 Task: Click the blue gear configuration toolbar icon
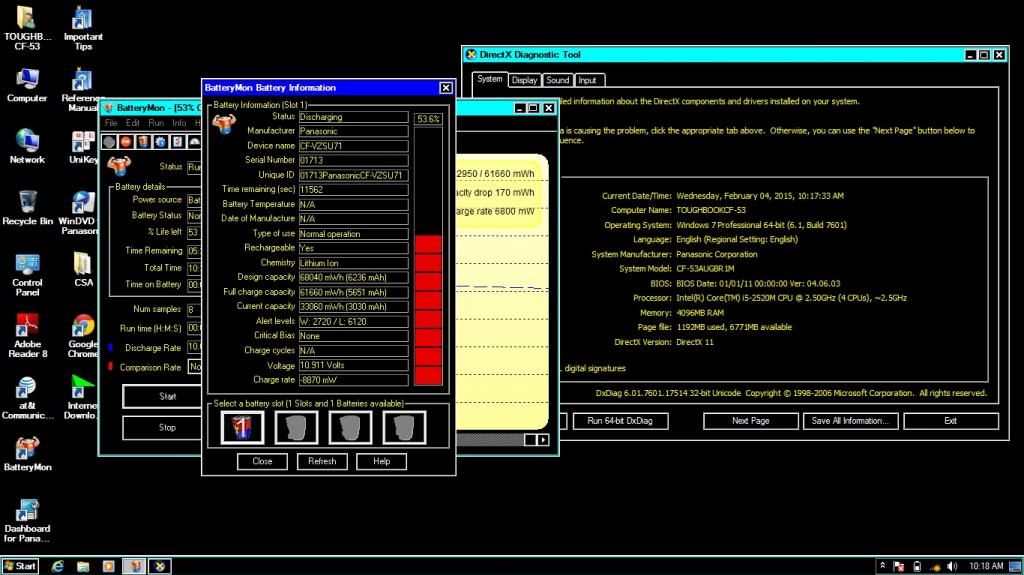point(160,142)
